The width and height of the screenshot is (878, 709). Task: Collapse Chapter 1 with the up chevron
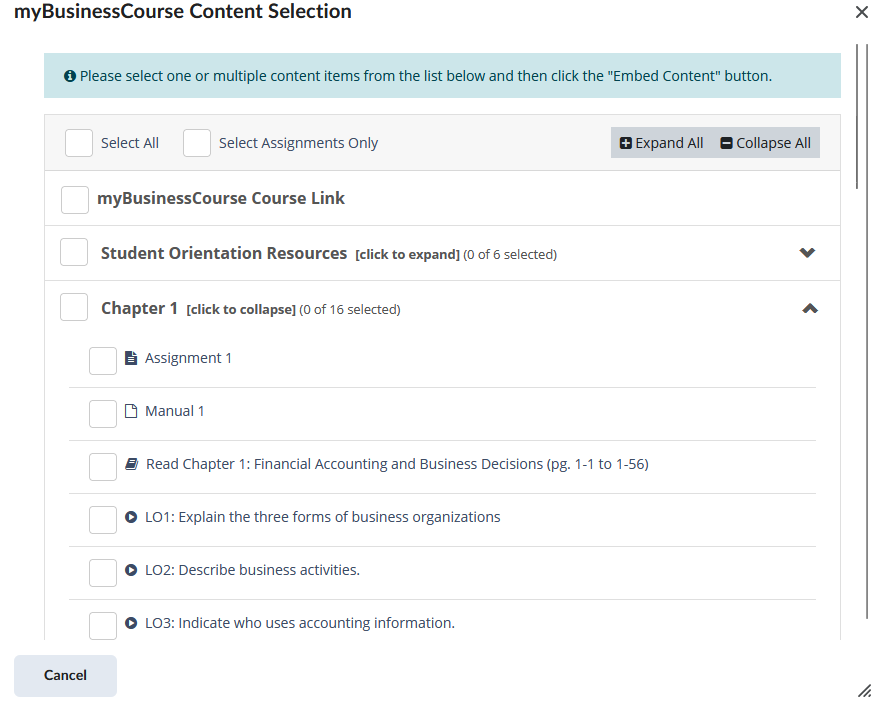810,308
